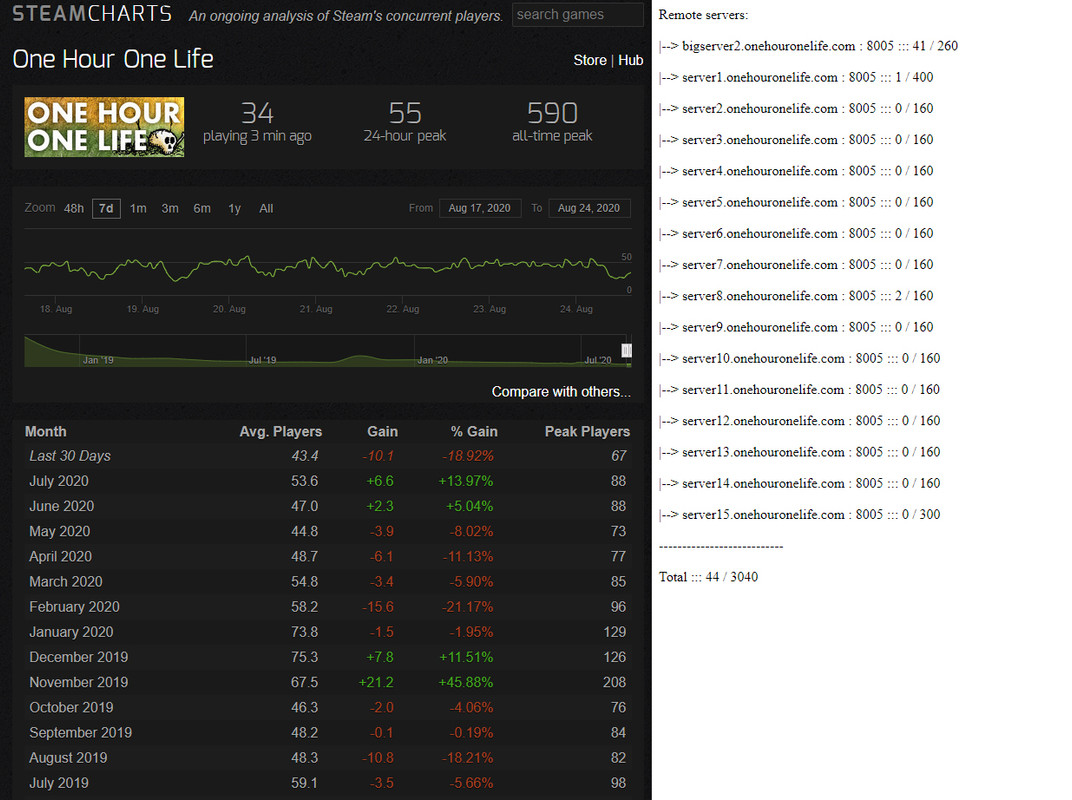This screenshot has height=800, width=1072.
Task: Click the From date field Aug 17, 2020
Action: click(480, 208)
